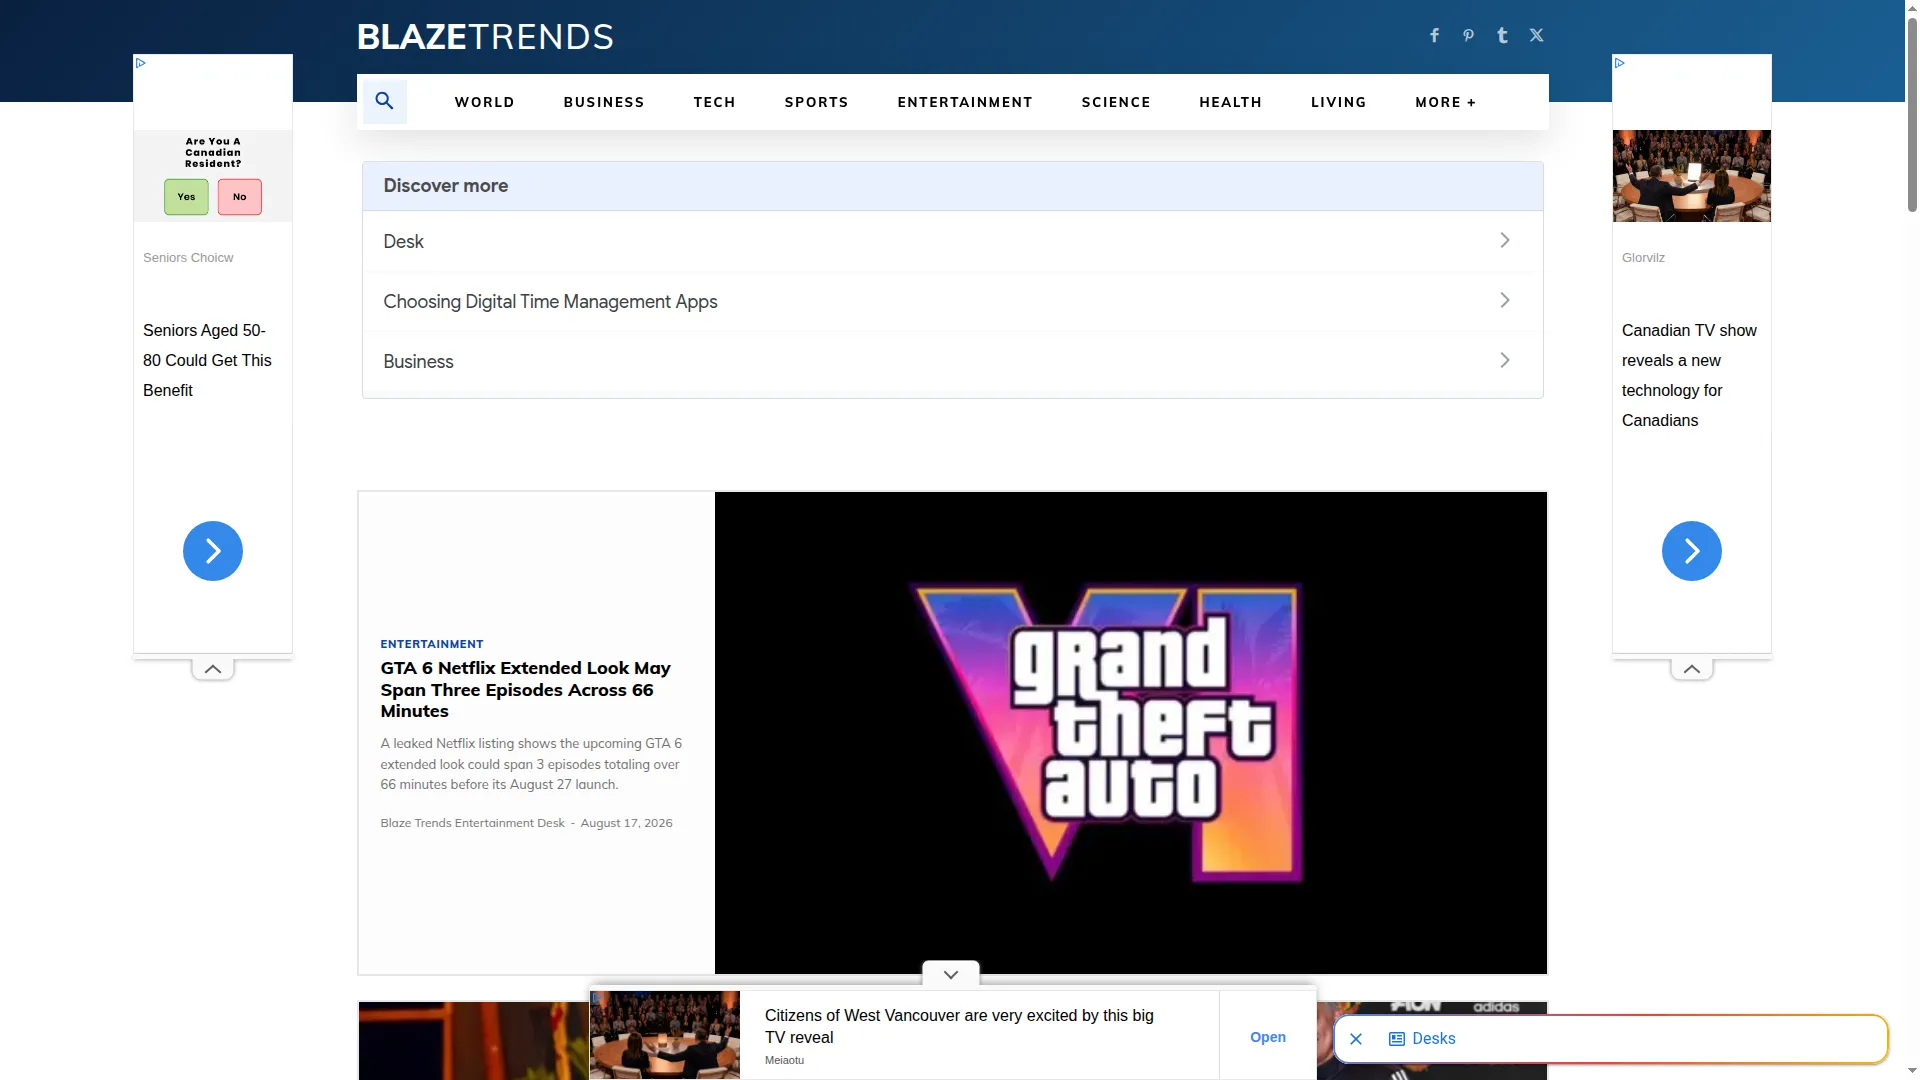Close the Desks suggestion popup
The image size is (1920, 1080).
click(1356, 1039)
